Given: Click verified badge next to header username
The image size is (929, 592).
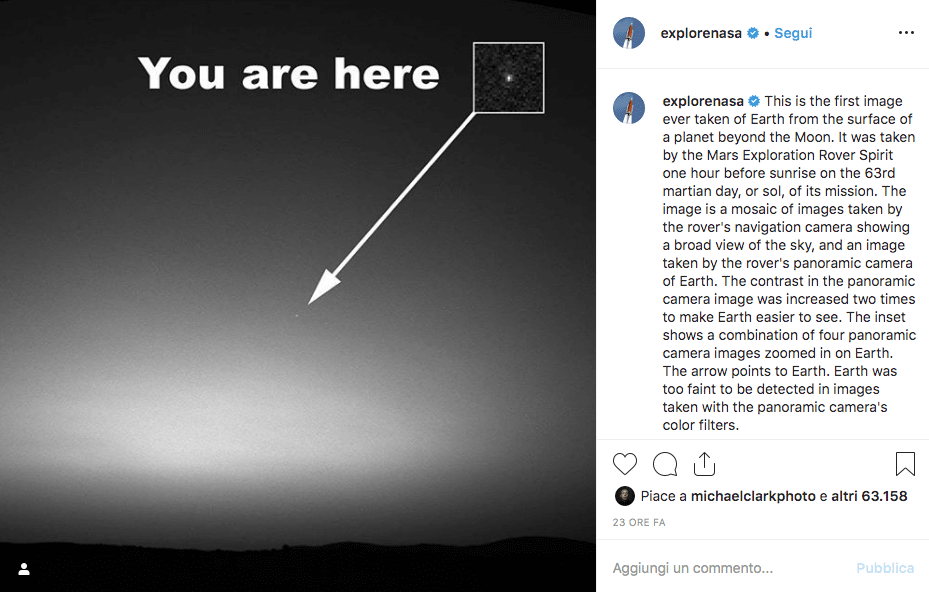Looking at the screenshot, I should point(753,33).
